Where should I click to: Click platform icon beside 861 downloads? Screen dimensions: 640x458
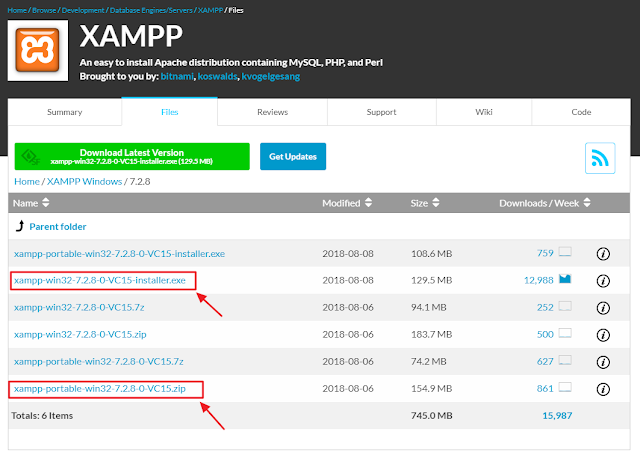[565, 387]
